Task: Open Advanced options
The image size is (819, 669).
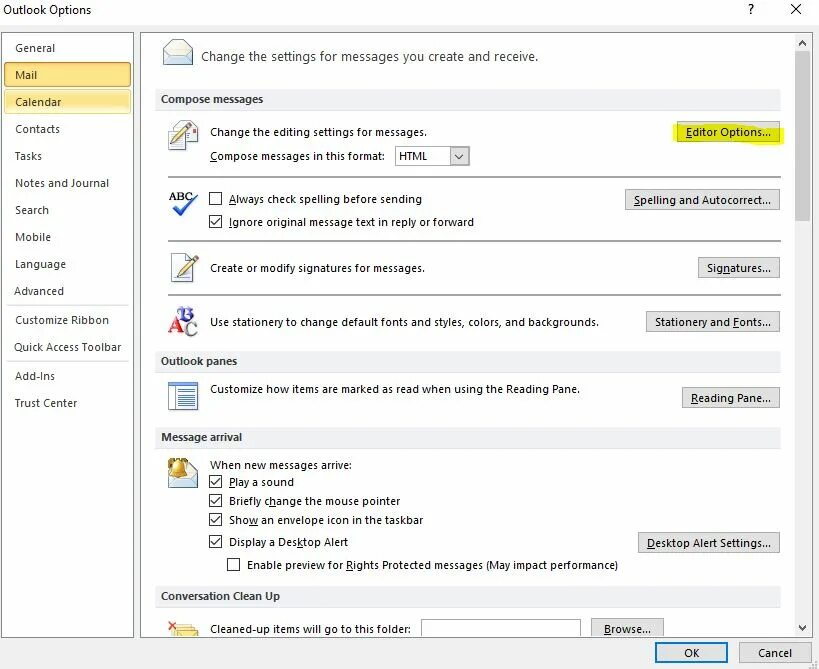Action: point(67,291)
